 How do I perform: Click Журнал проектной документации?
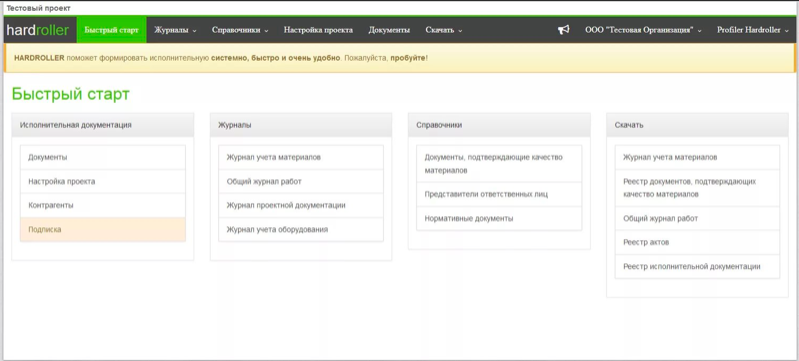point(301,205)
